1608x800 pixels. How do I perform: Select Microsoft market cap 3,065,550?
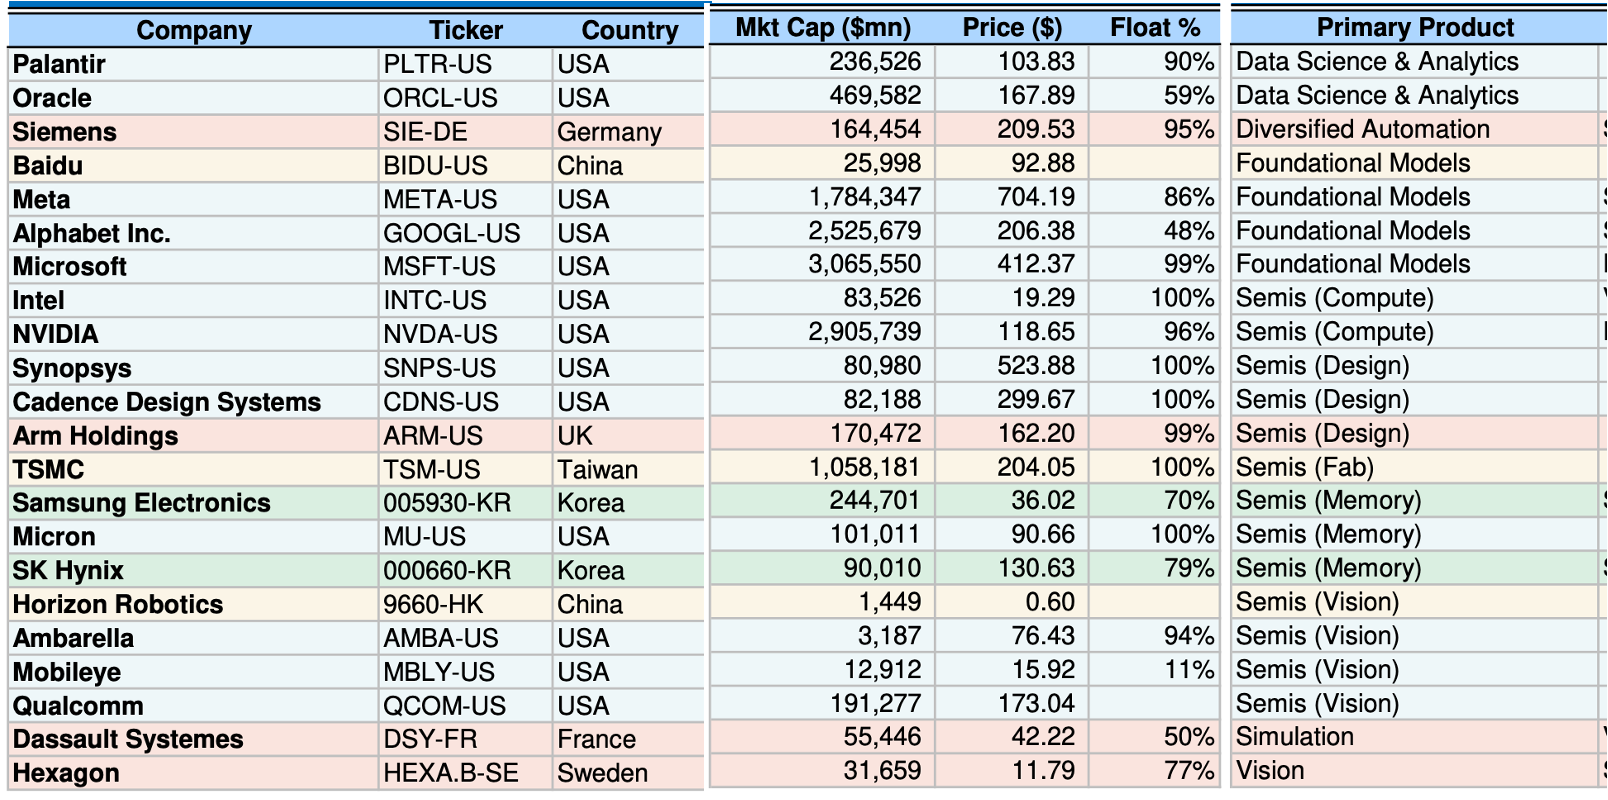(x=822, y=265)
